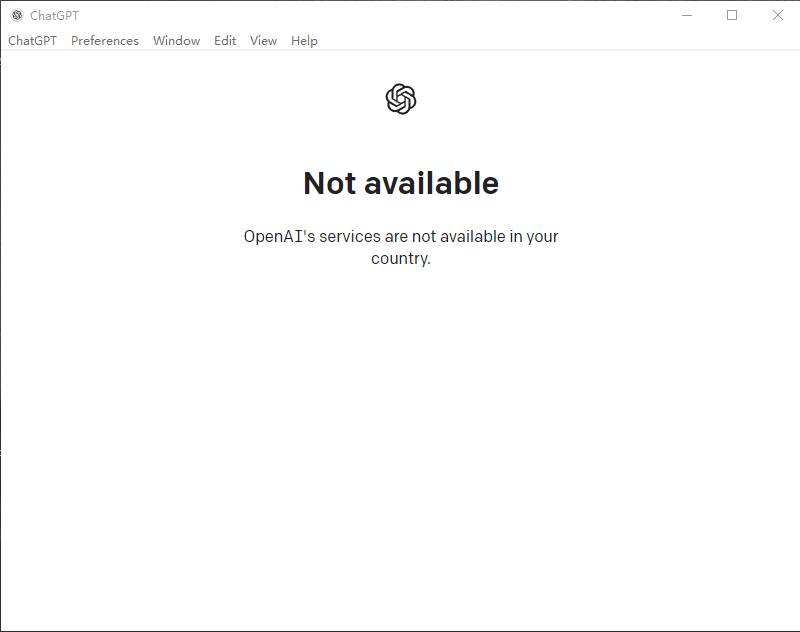Open the Window menu
Viewport: 800px width, 632px height.
pyautogui.click(x=177, y=41)
